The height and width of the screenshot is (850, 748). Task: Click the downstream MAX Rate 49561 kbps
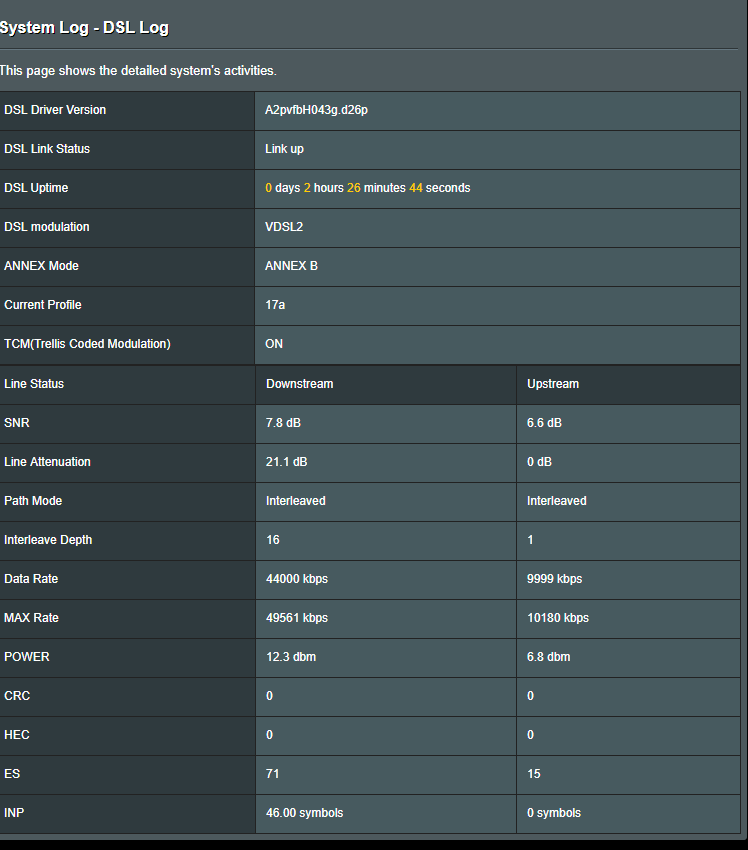[x=296, y=618]
